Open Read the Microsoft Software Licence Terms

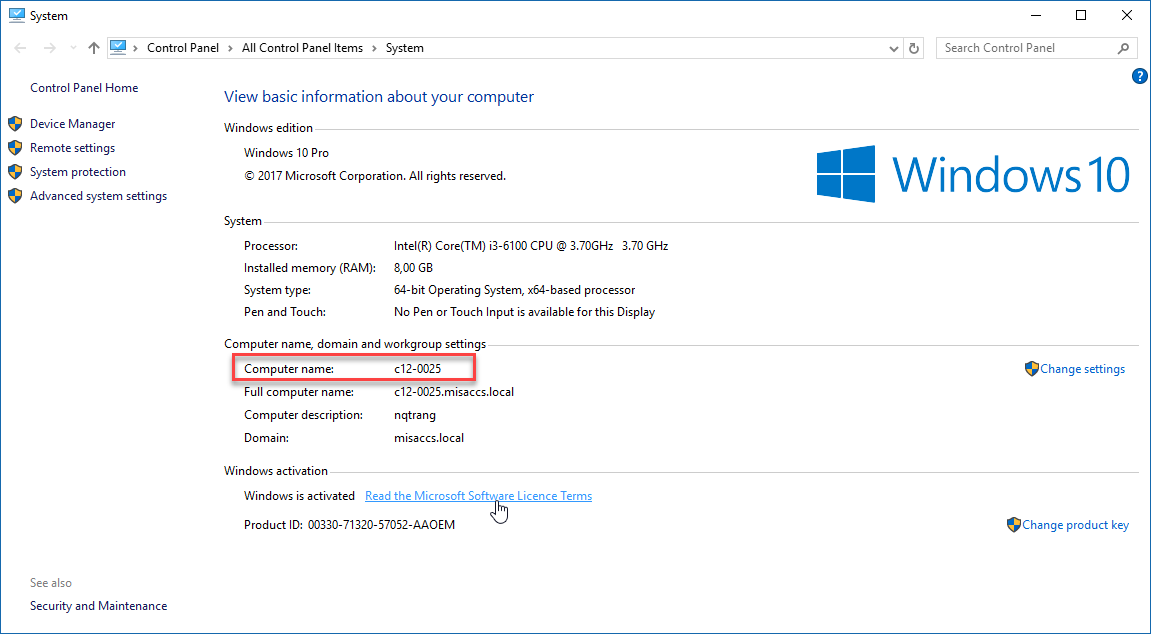pyautogui.click(x=478, y=496)
